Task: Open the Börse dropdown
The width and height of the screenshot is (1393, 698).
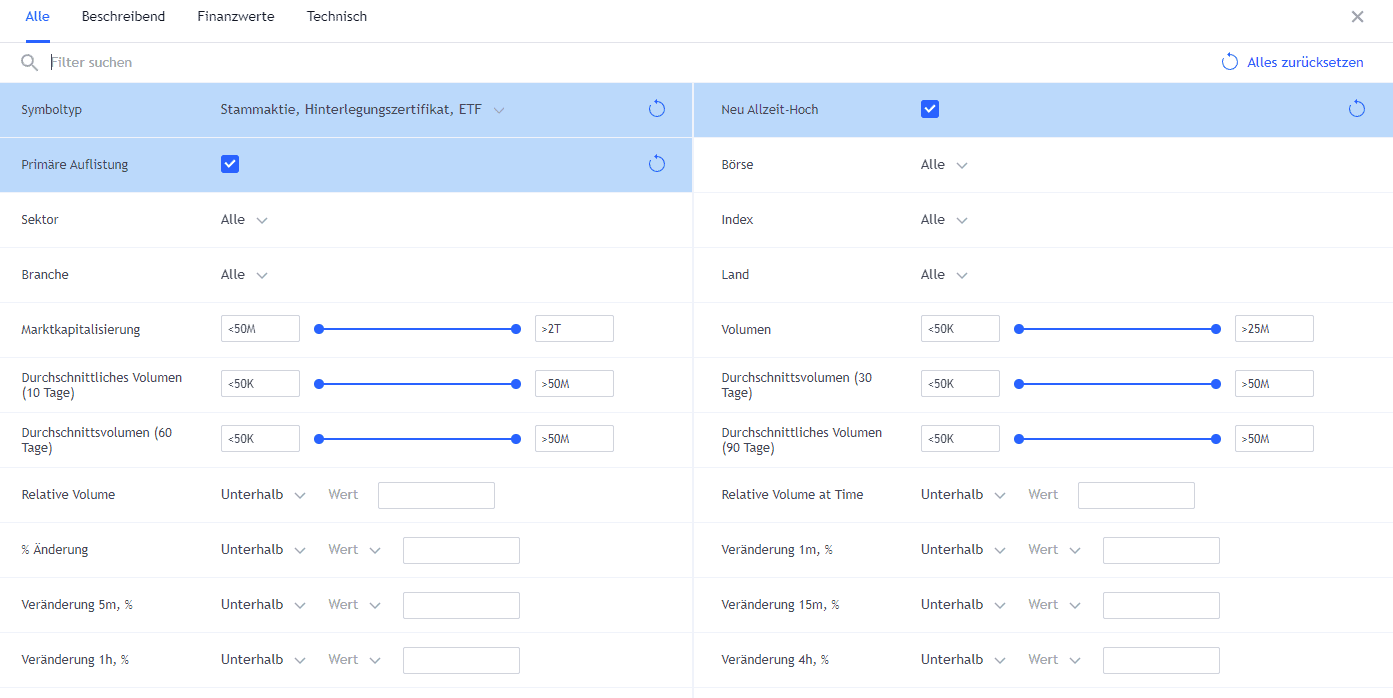Action: click(944, 165)
